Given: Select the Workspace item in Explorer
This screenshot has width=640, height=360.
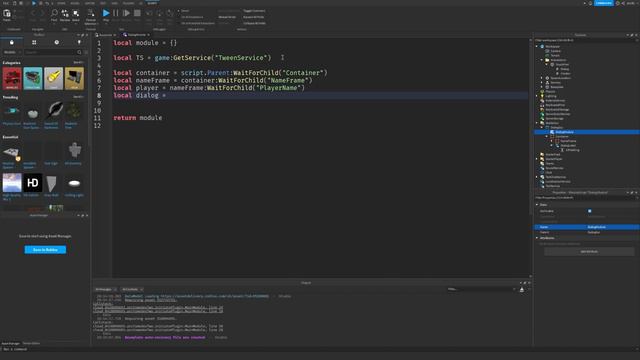Looking at the screenshot, I should point(553,47).
